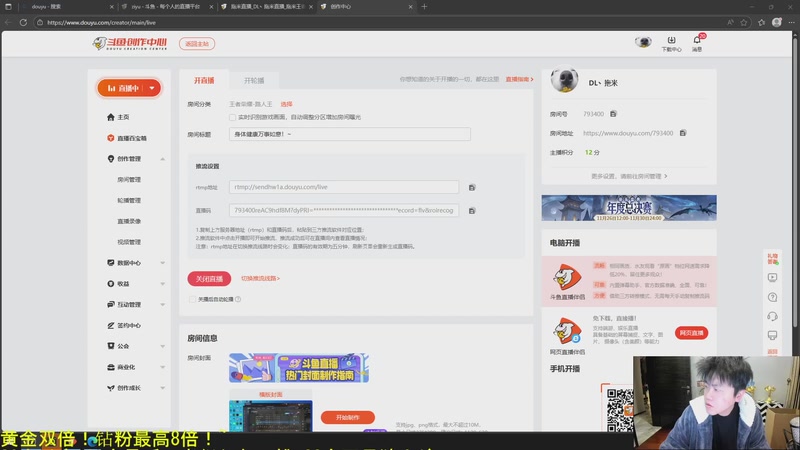Click the 公会 sidebar icon
Screen dimensions: 800x450
point(111,346)
